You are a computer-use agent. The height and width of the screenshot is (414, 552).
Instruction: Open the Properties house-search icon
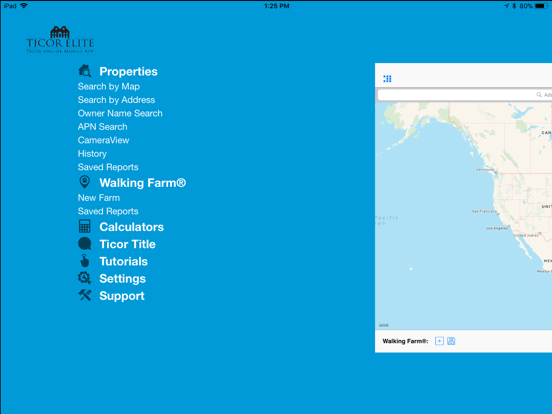tap(84, 71)
